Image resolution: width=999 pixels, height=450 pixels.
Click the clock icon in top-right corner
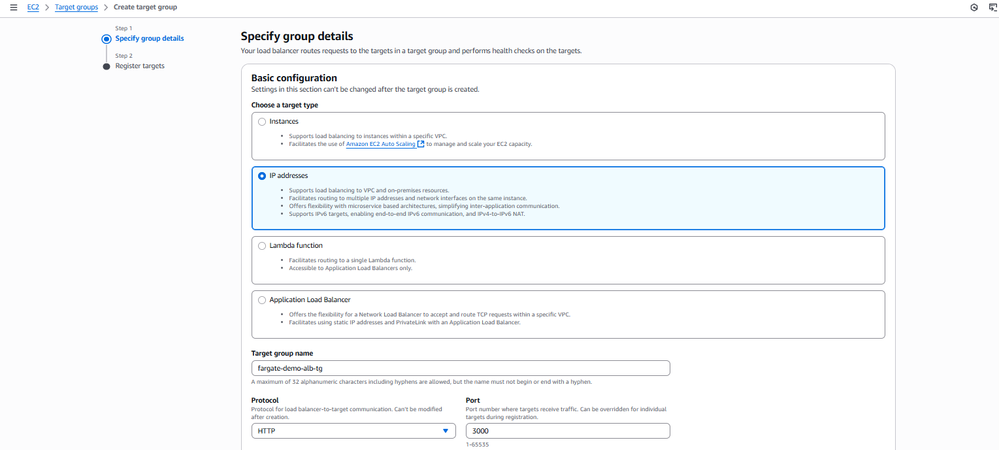(974, 7)
